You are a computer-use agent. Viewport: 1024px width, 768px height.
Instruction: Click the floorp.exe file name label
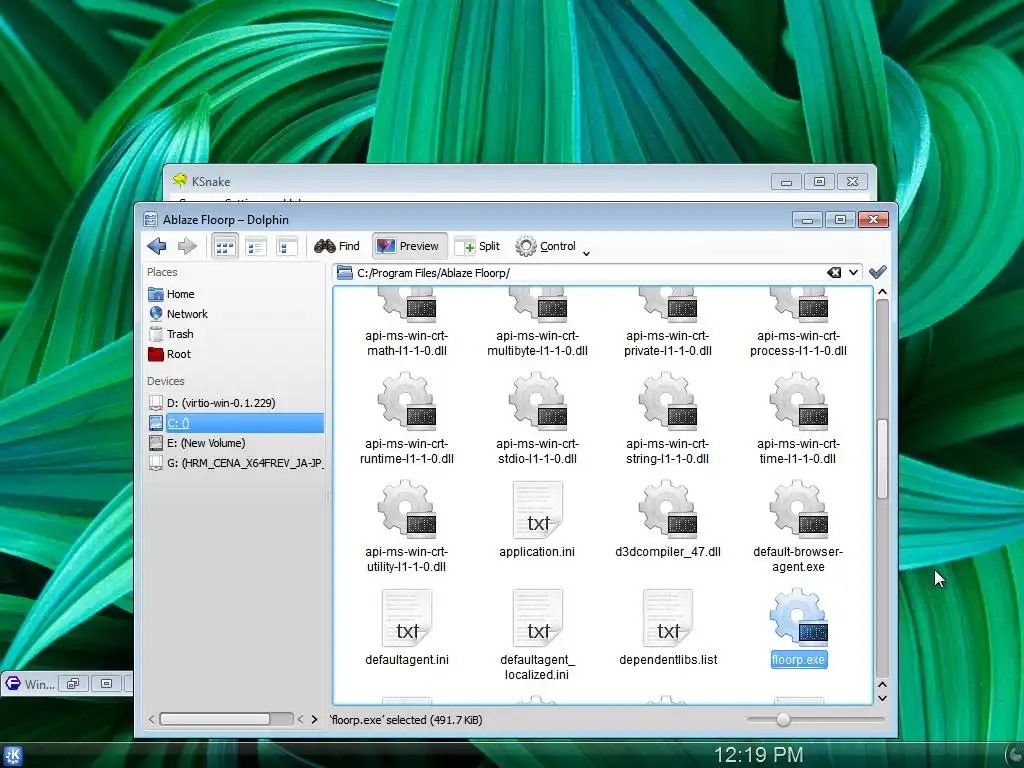click(799, 660)
